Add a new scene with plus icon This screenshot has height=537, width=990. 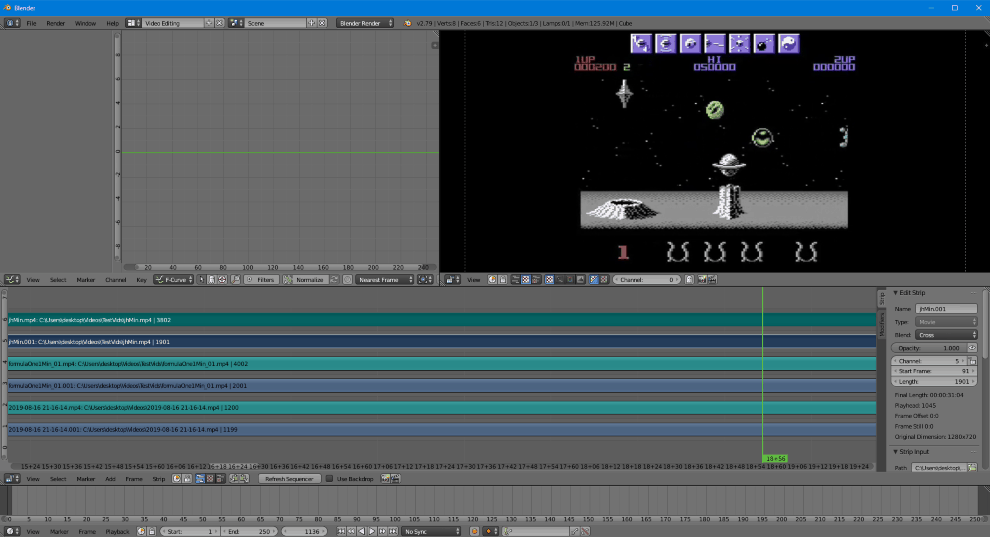pos(311,23)
